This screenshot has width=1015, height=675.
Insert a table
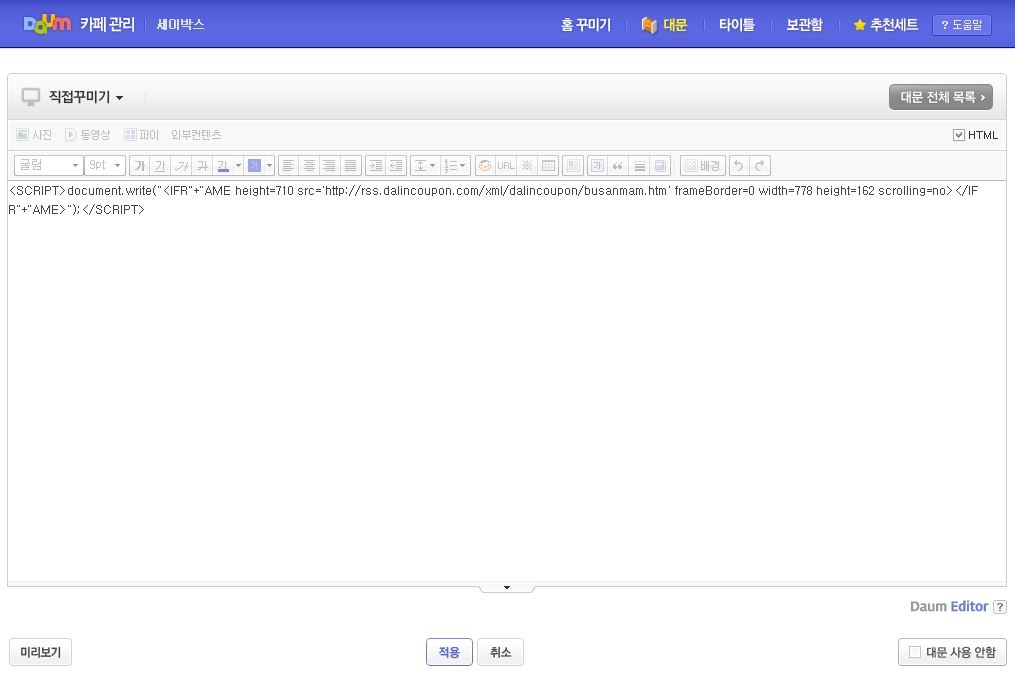tap(548, 166)
